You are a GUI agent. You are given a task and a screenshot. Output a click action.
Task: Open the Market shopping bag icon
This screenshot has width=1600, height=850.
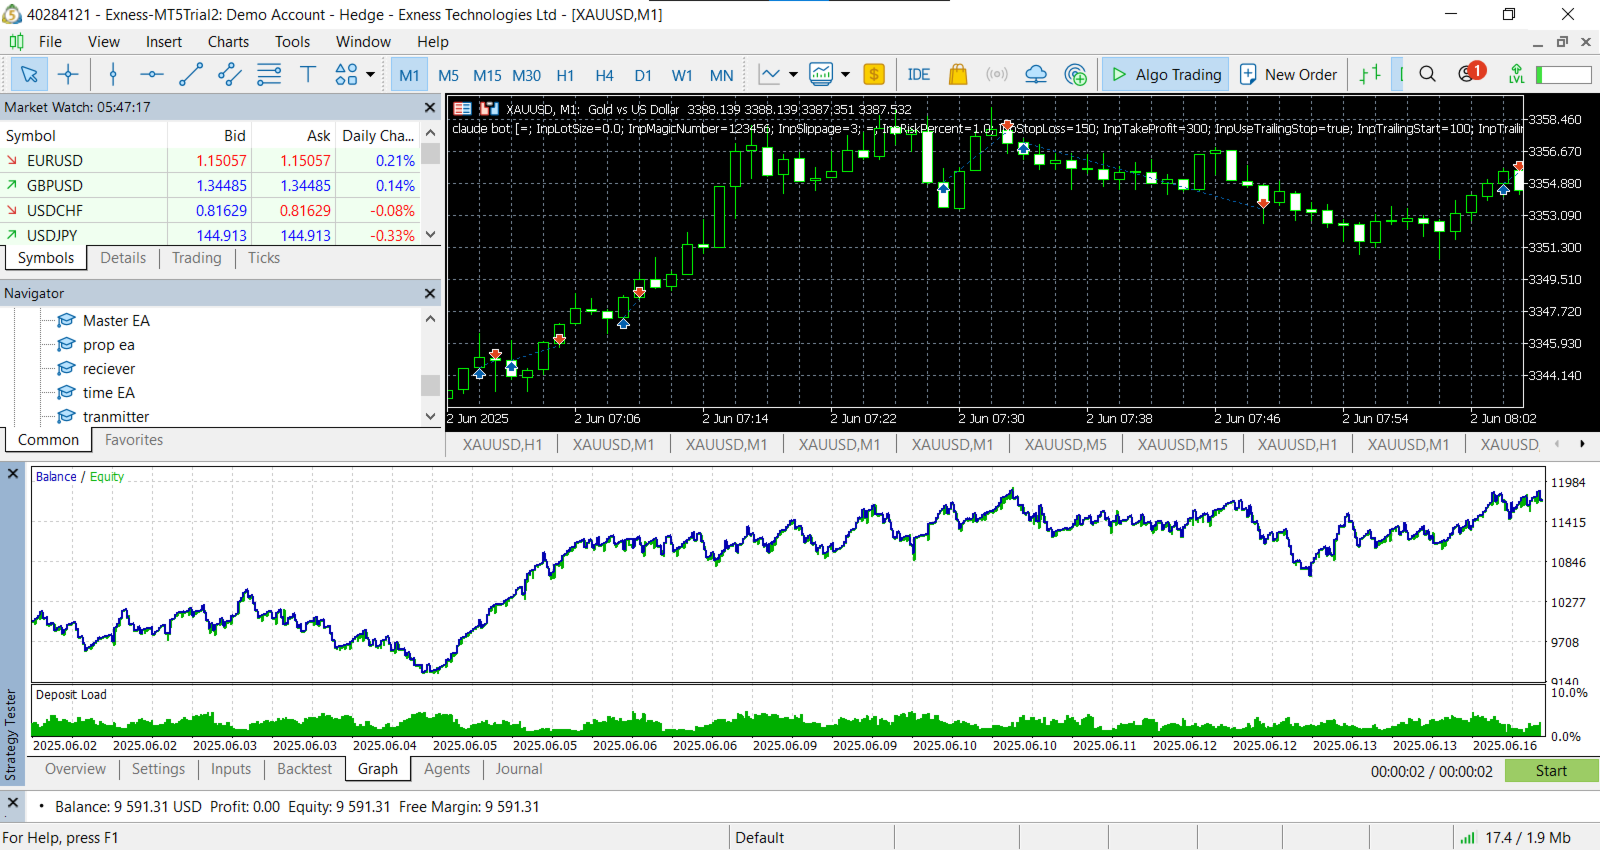tap(957, 74)
